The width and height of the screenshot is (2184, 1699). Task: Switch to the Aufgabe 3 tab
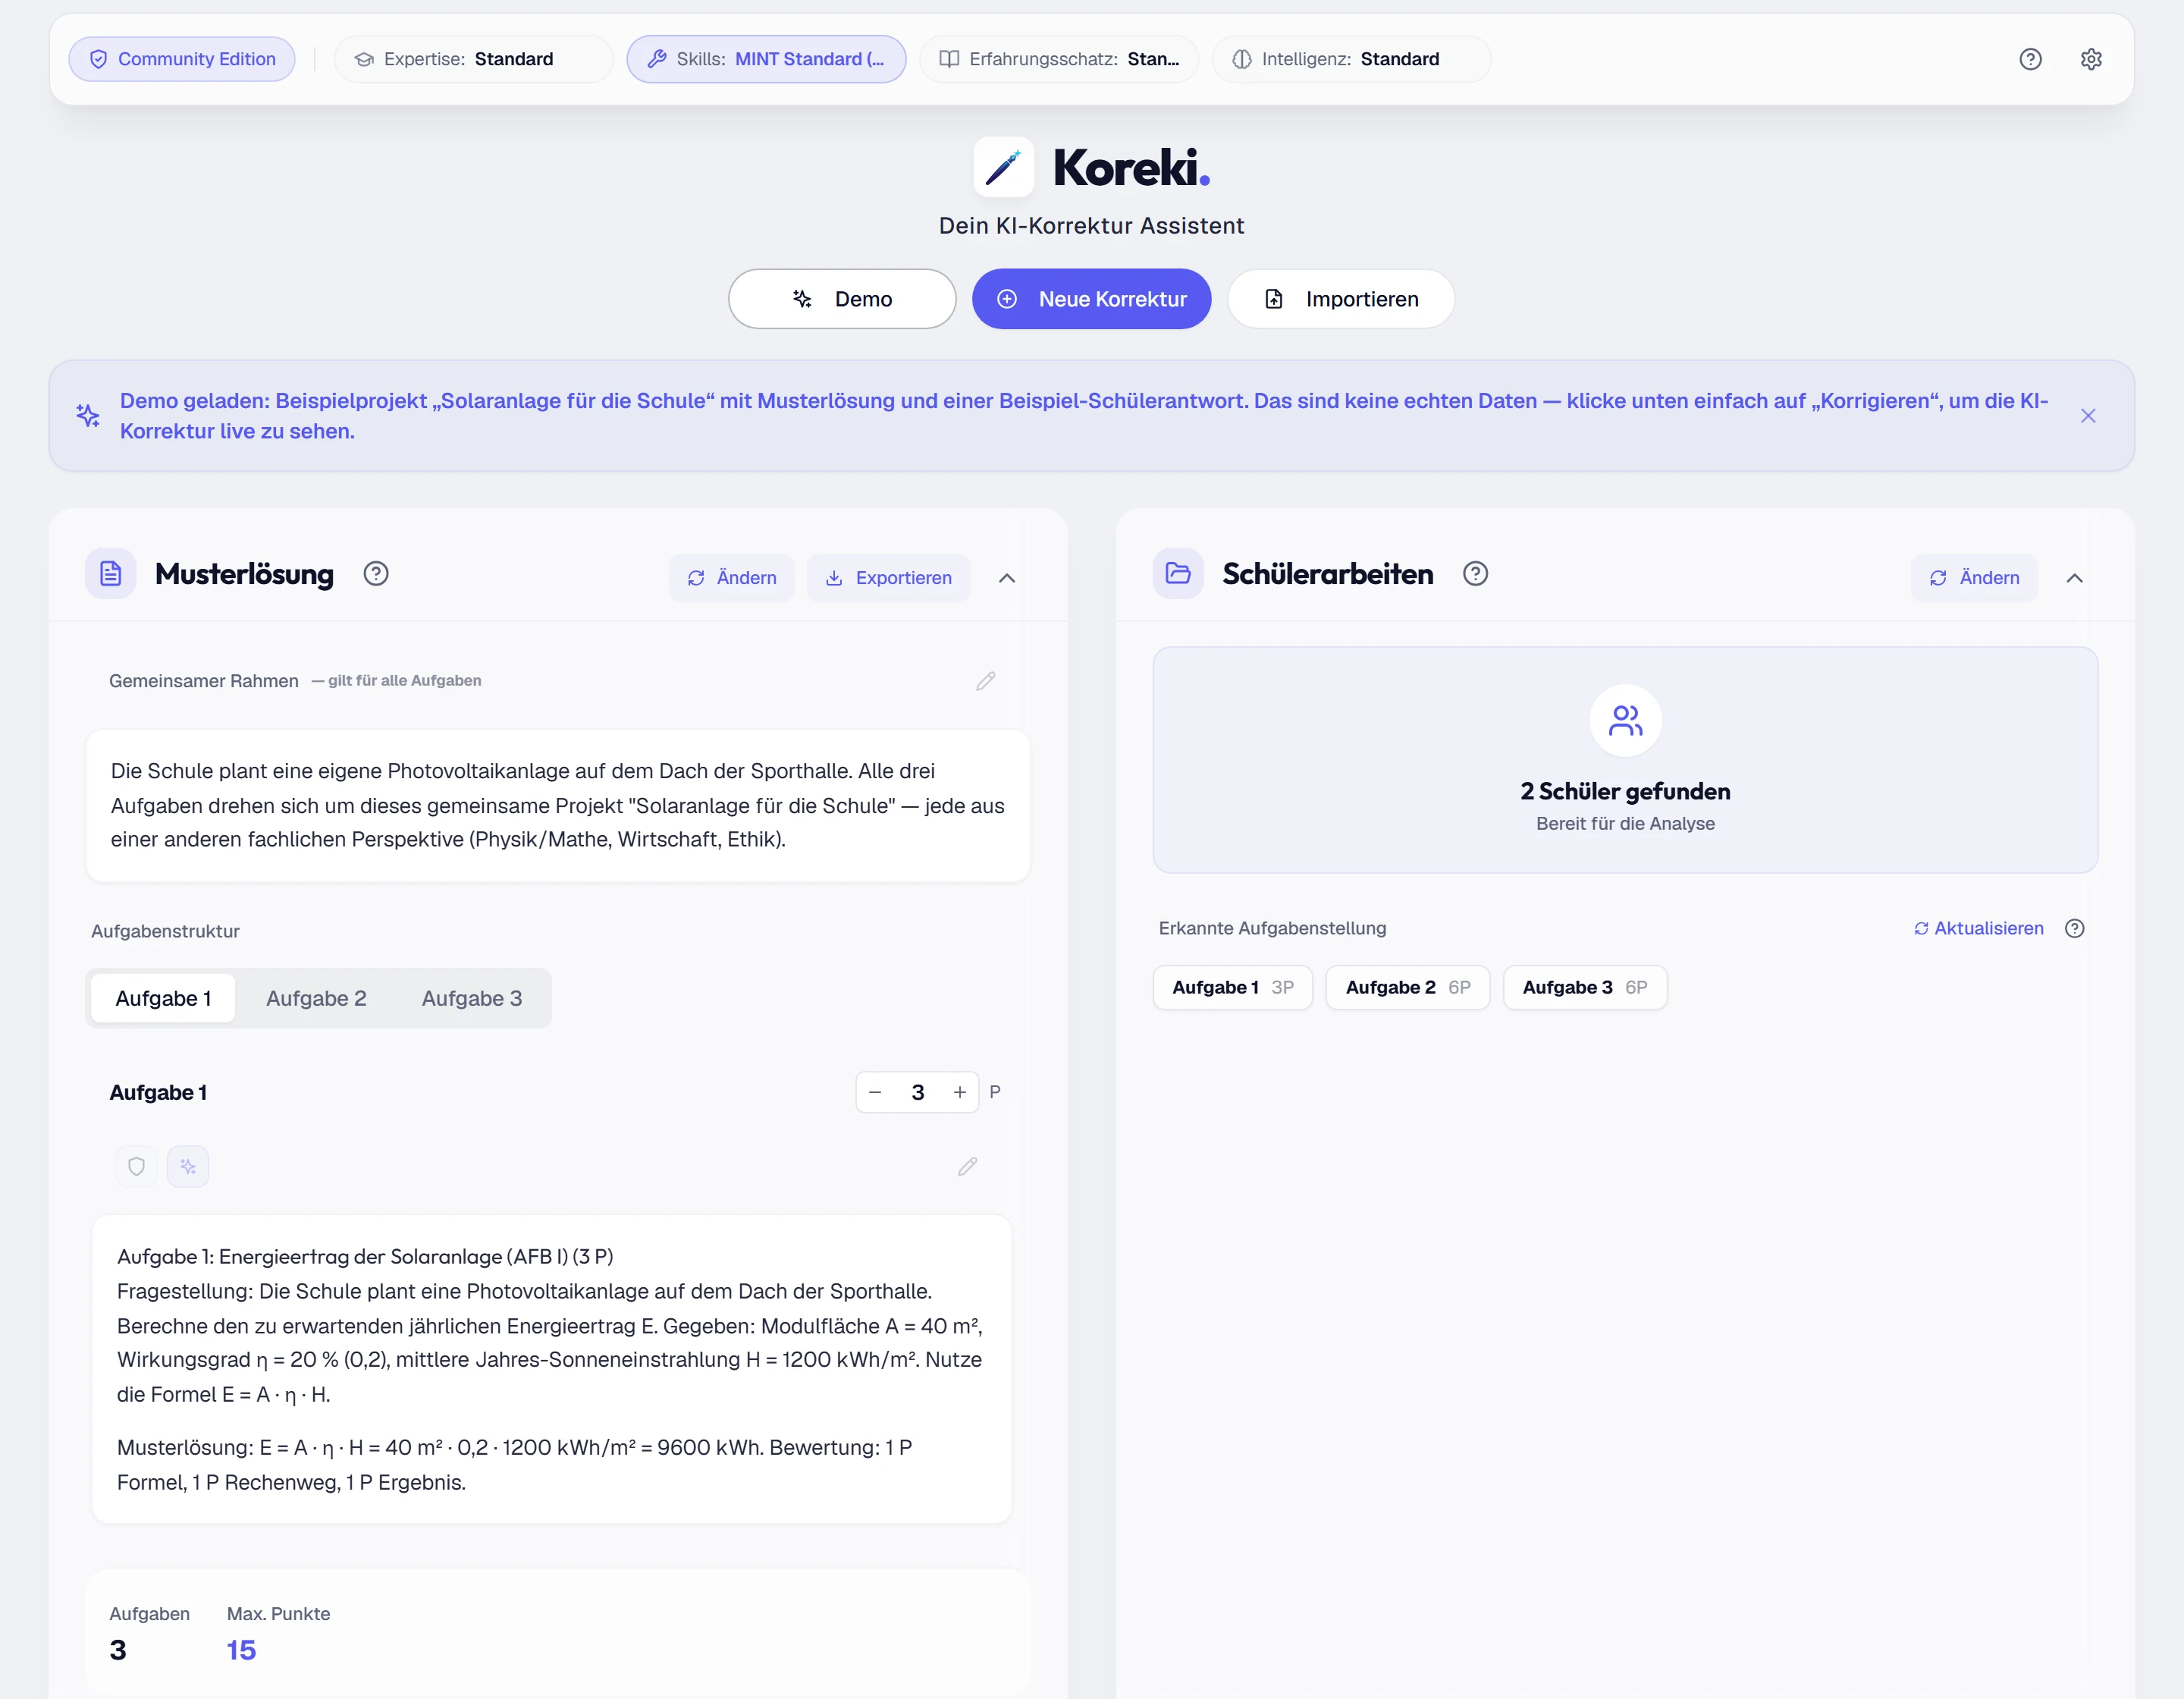pos(472,999)
